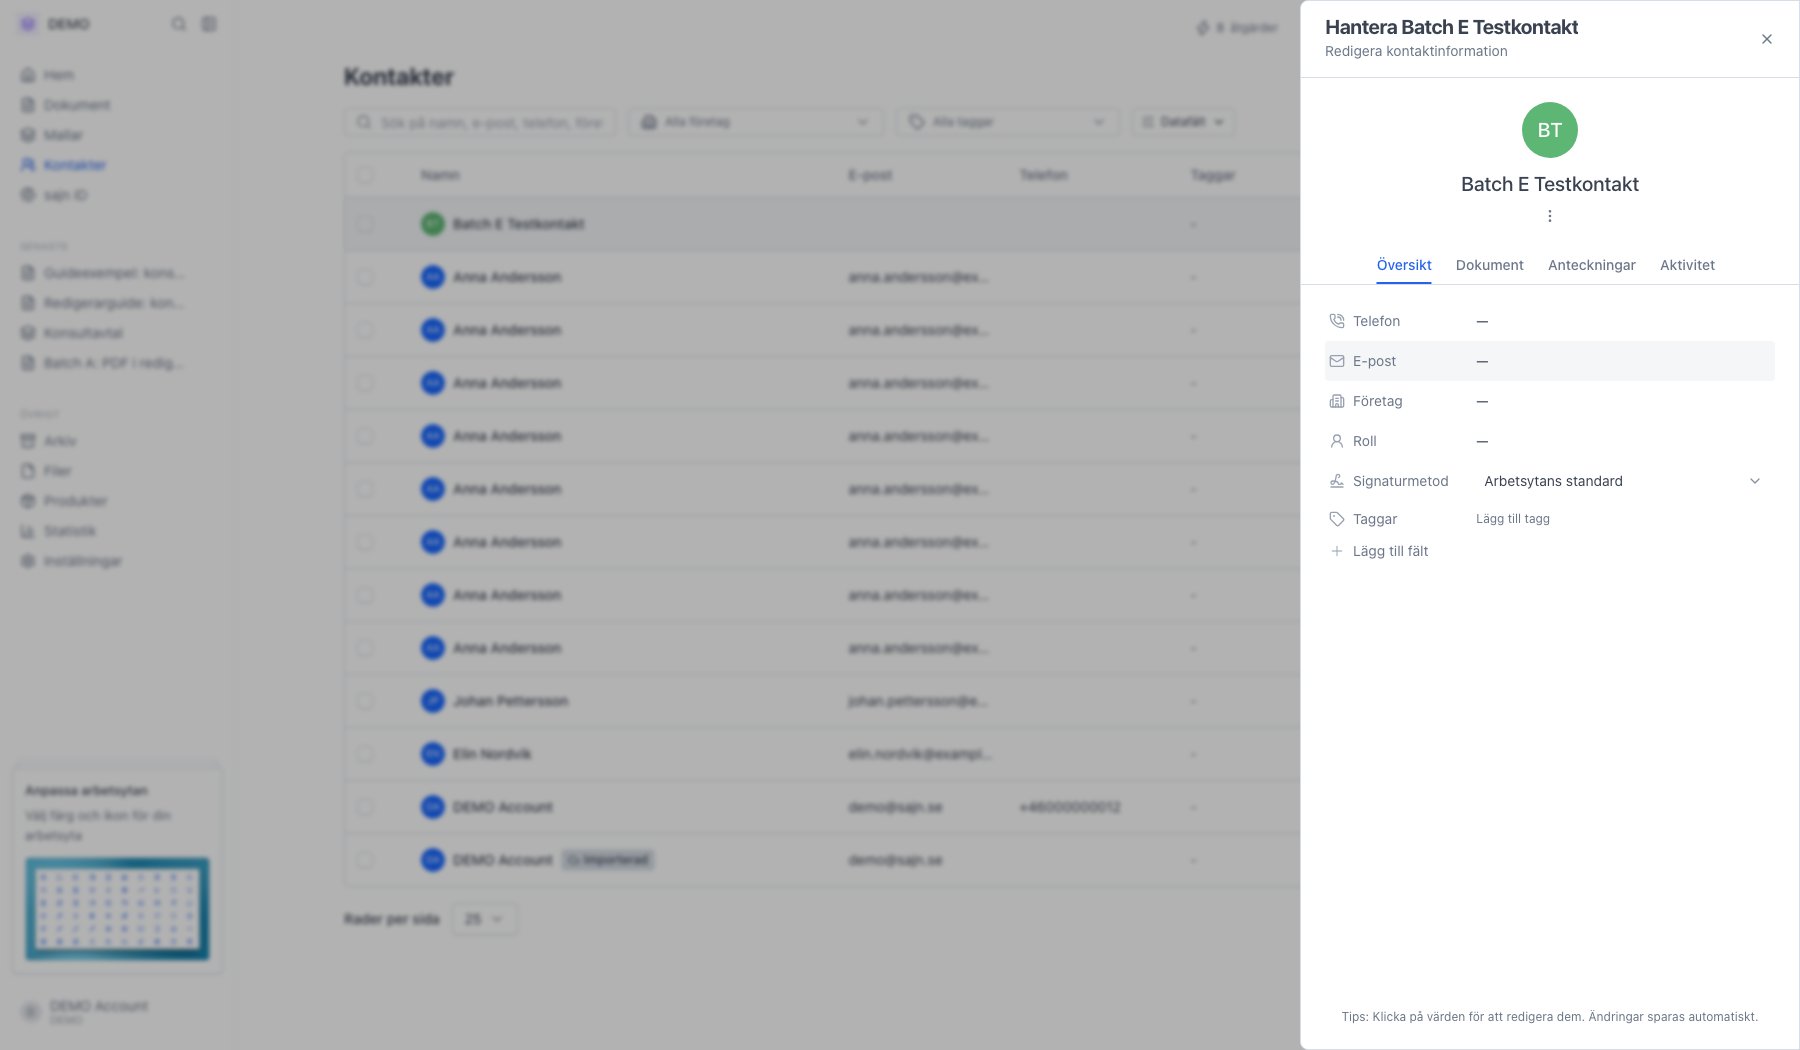Screen dimensions: 1800x1050
Task: Select the Översikt tab
Action: tap(1403, 265)
